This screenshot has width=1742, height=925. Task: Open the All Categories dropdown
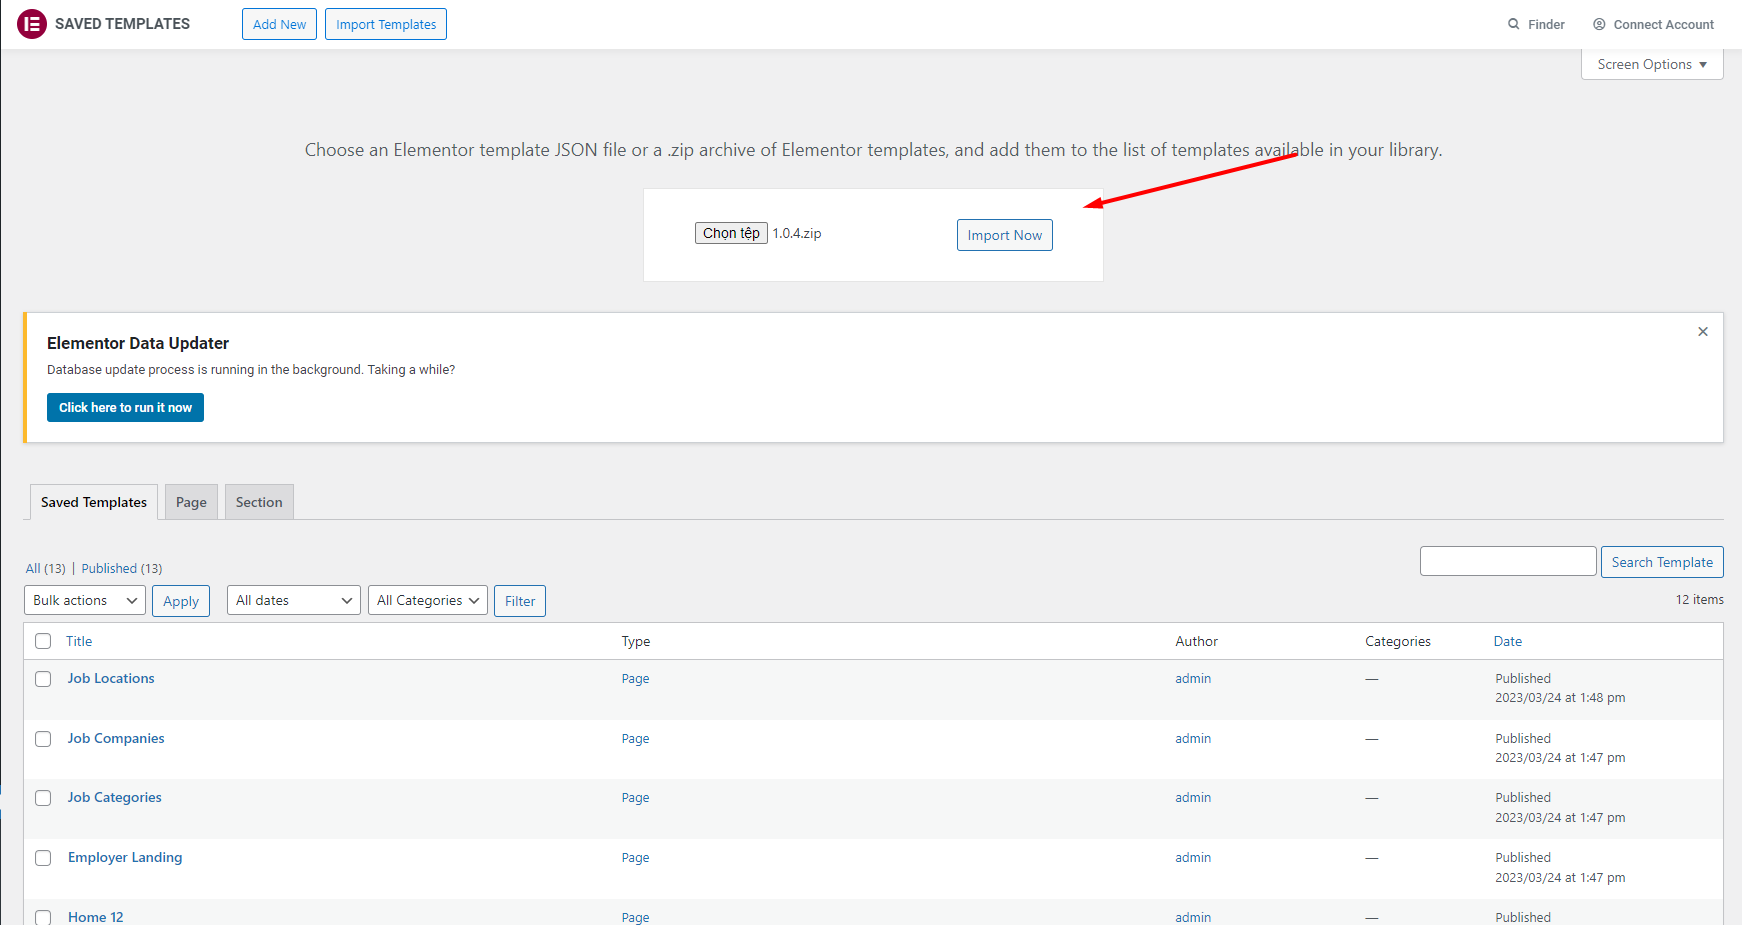coord(427,600)
